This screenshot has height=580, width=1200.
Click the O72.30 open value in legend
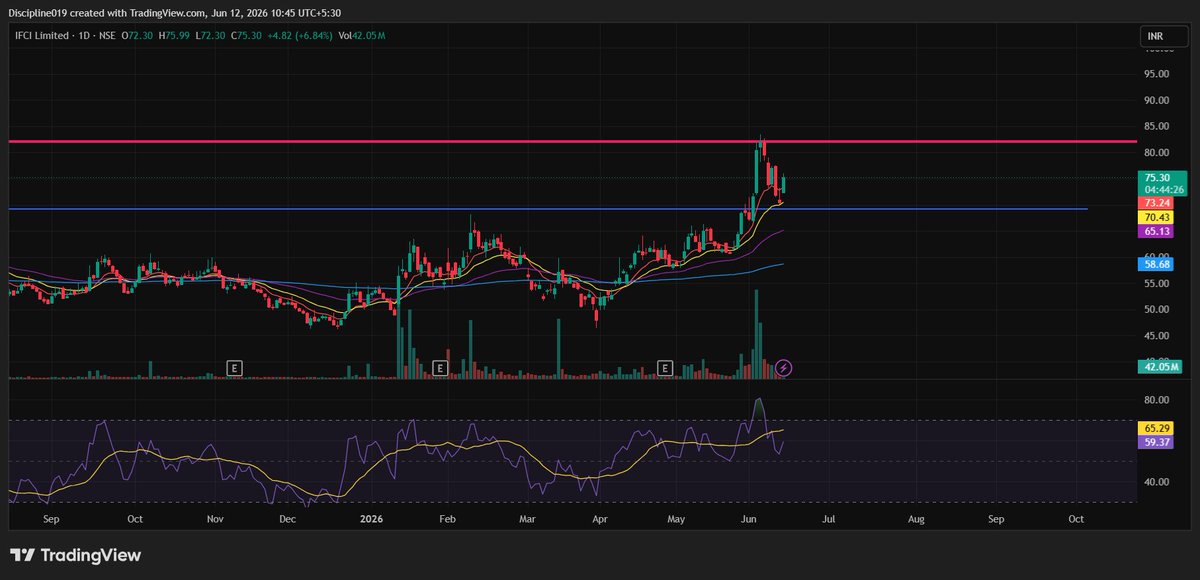[137, 35]
